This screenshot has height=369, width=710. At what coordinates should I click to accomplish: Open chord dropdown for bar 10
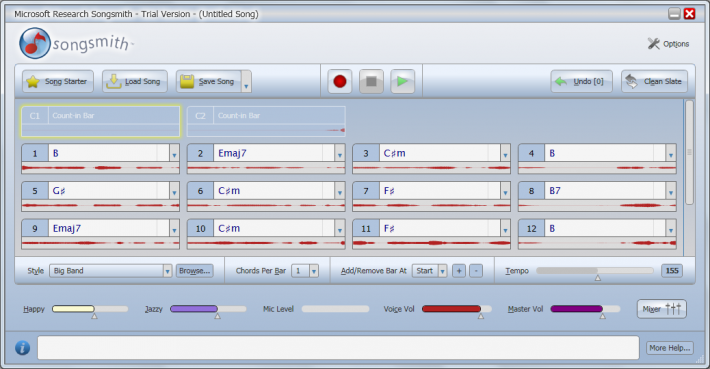pyautogui.click(x=340, y=228)
